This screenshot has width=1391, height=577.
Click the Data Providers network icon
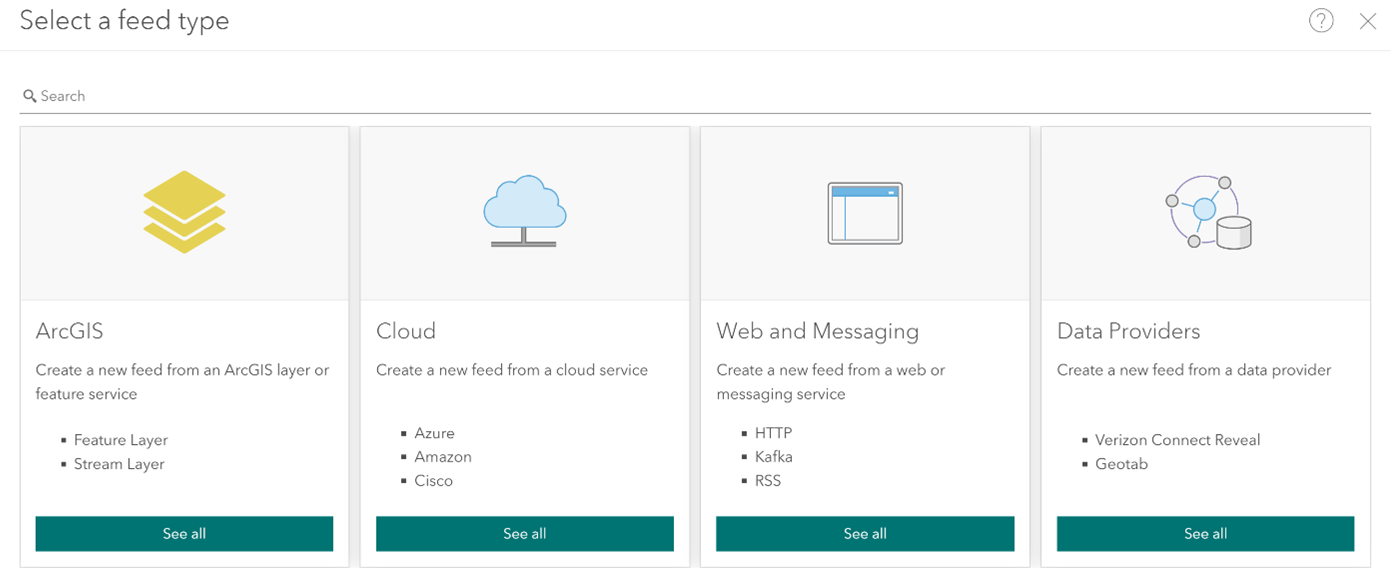1209,213
